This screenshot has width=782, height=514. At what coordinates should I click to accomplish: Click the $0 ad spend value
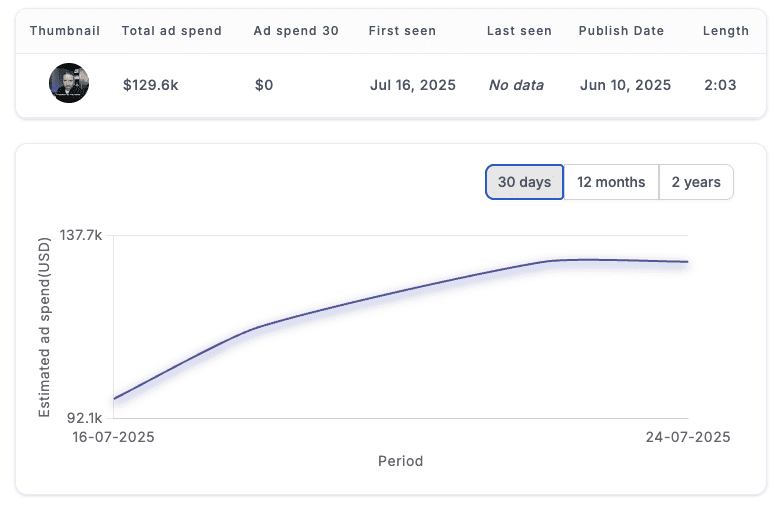[x=264, y=85]
